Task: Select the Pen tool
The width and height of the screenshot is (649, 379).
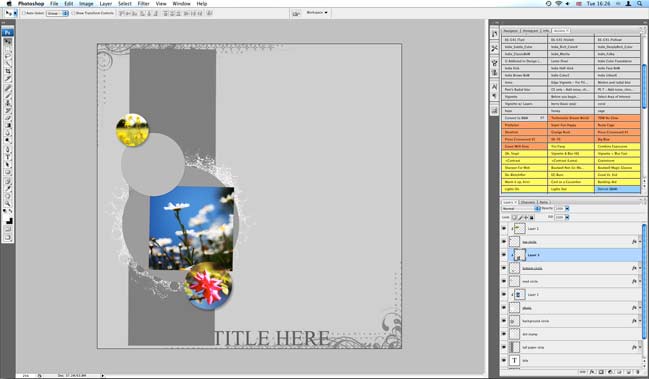Action: (8, 149)
